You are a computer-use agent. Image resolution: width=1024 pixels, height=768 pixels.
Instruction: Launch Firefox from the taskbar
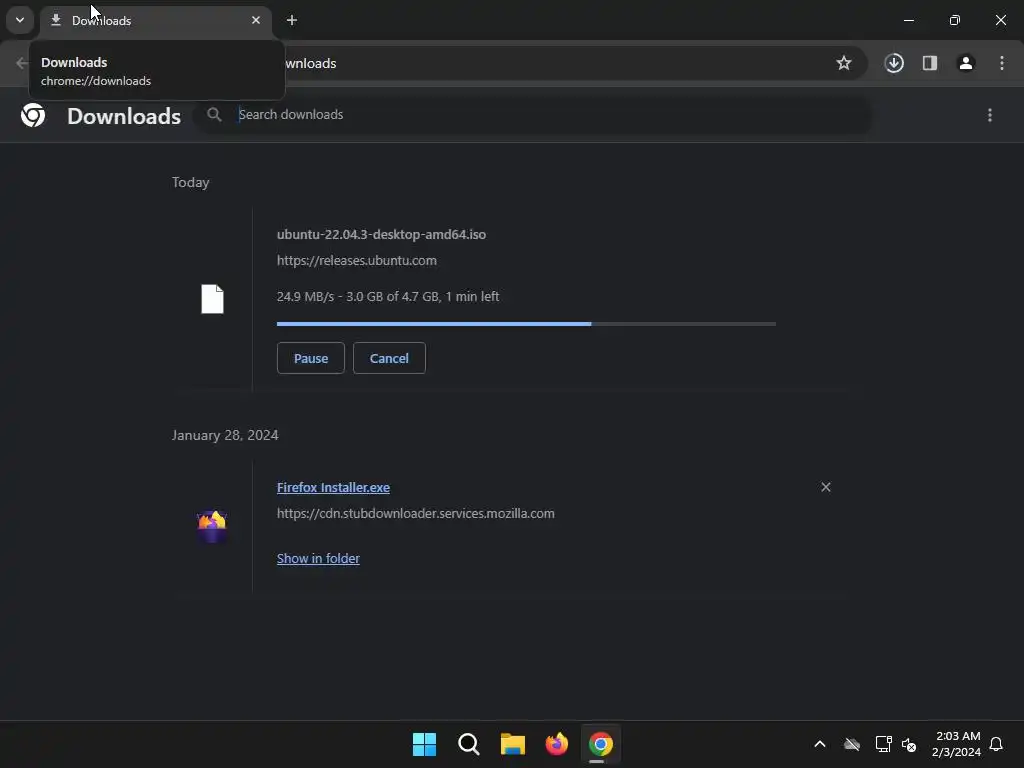click(x=556, y=744)
